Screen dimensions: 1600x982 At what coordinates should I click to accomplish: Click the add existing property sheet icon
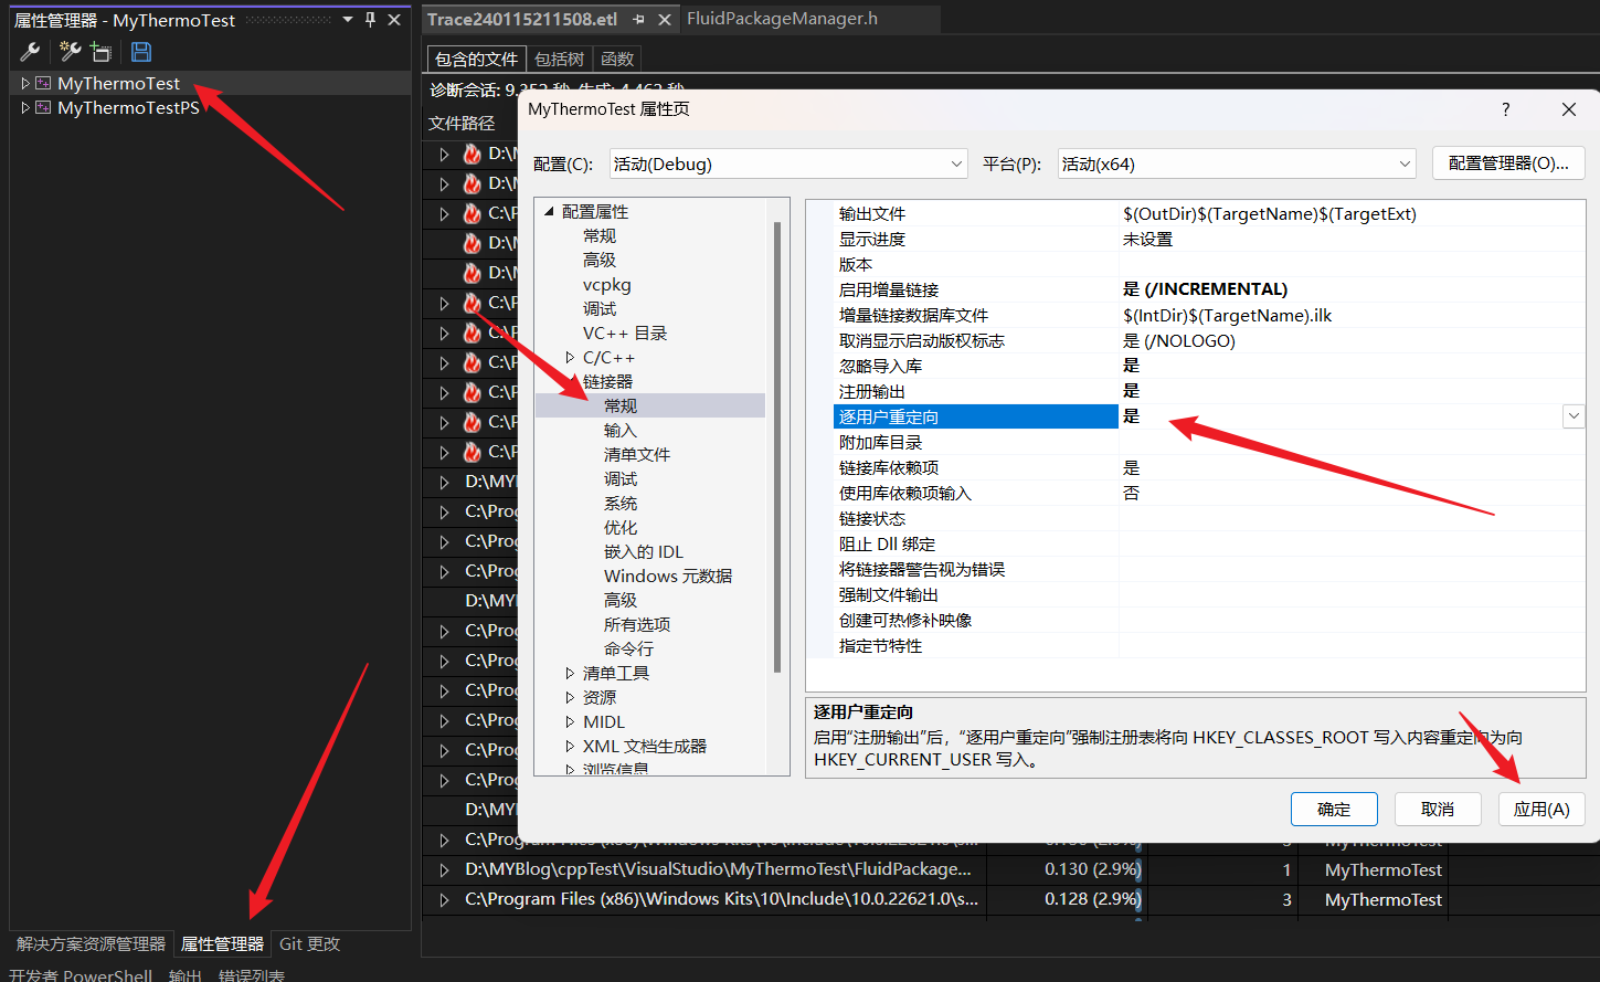(101, 52)
